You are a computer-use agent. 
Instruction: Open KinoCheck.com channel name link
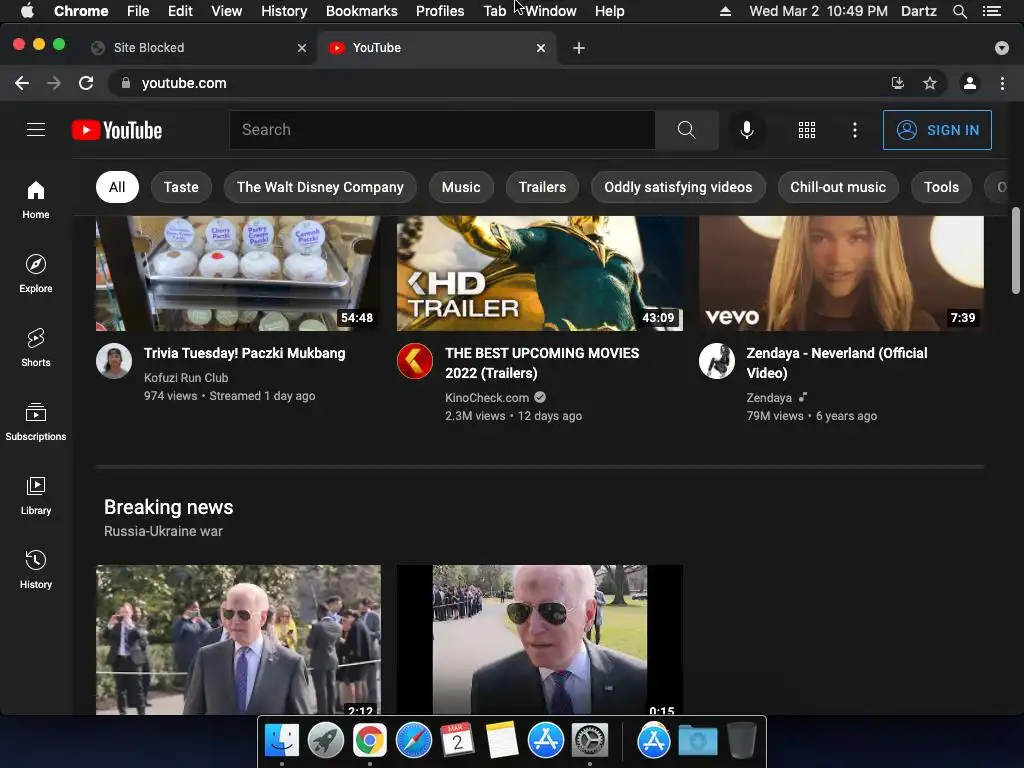487,398
